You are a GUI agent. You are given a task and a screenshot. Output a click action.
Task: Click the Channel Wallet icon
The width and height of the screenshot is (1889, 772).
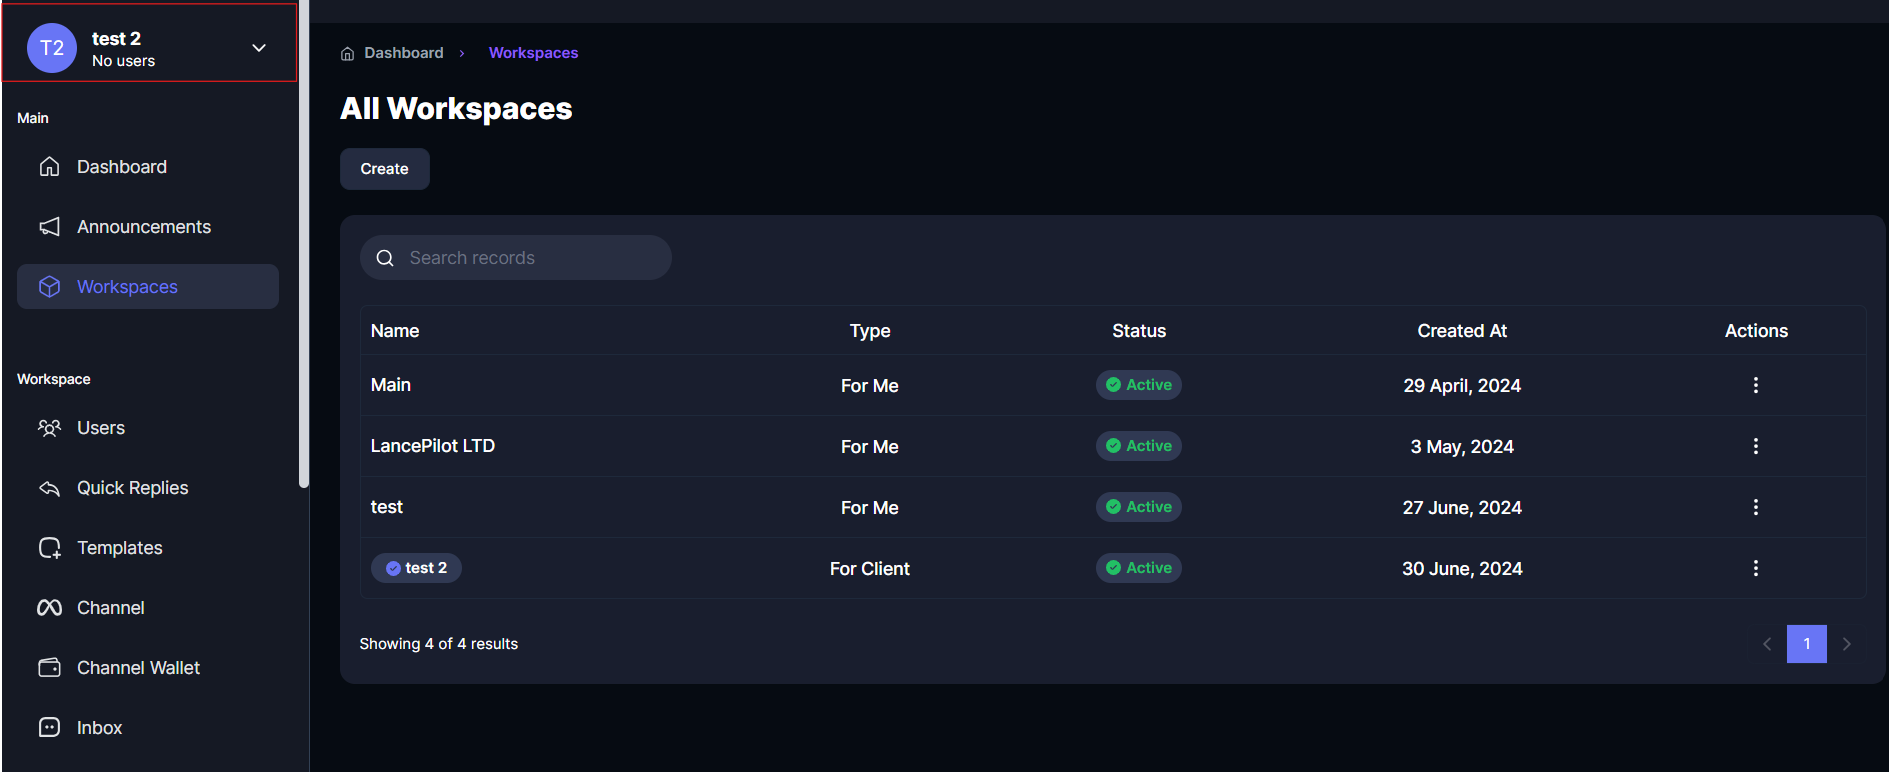point(49,668)
